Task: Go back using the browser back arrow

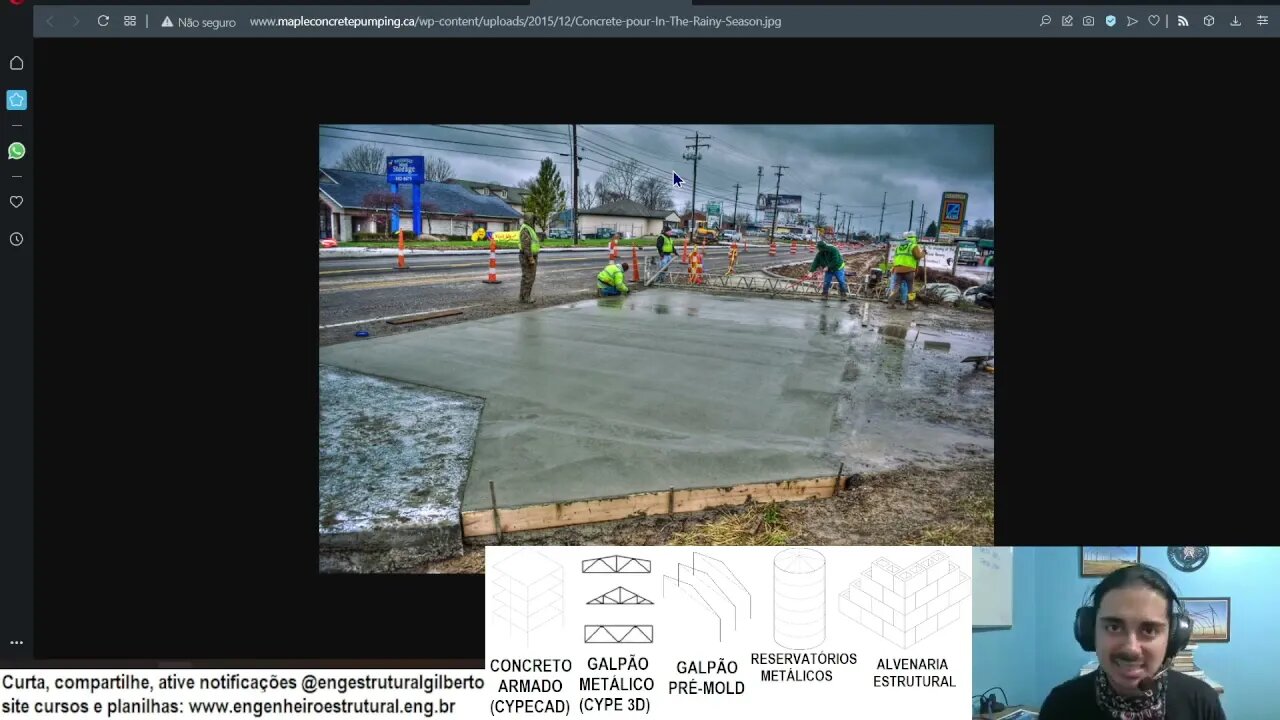Action: [50, 21]
